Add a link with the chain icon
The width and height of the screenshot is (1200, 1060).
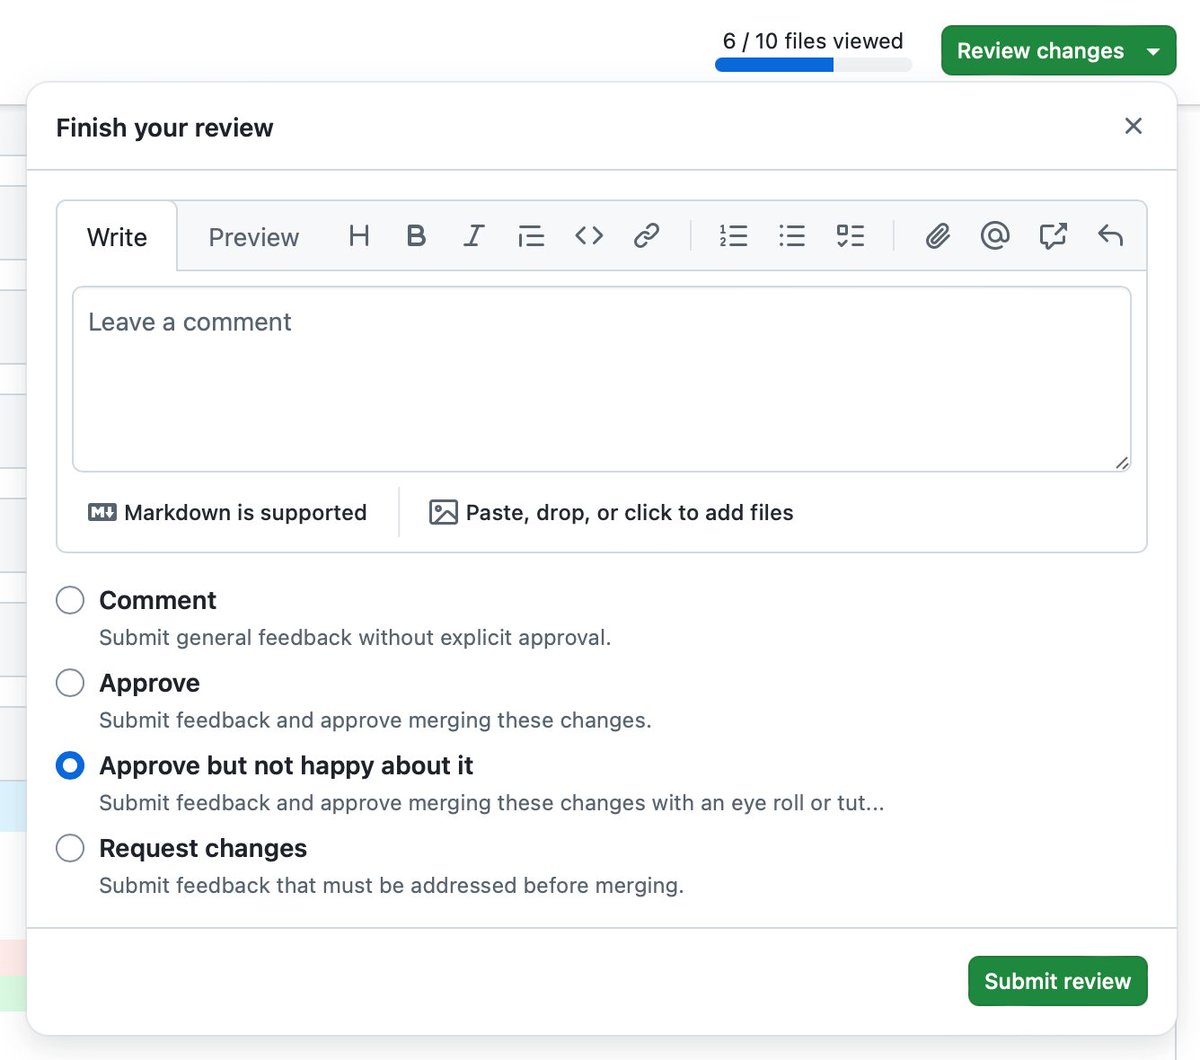pos(647,236)
